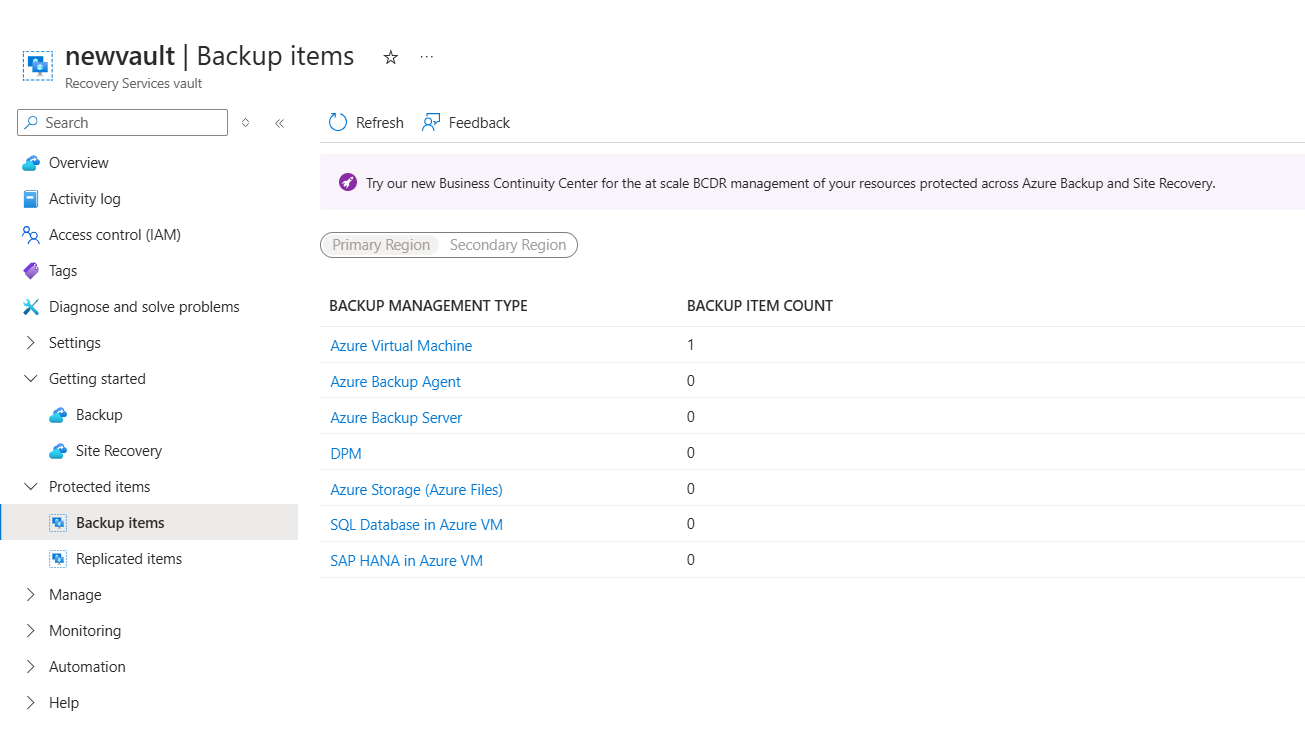Click the Access control (IAM) people icon
Viewport: 1305px width, 739px height.
(x=31, y=235)
